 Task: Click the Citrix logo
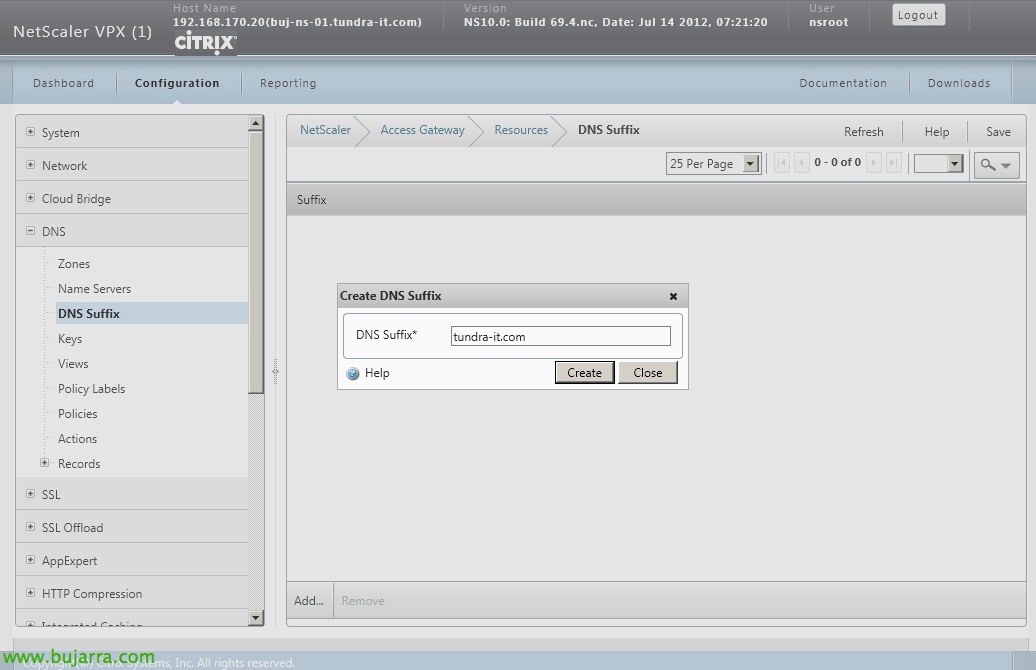tap(205, 43)
